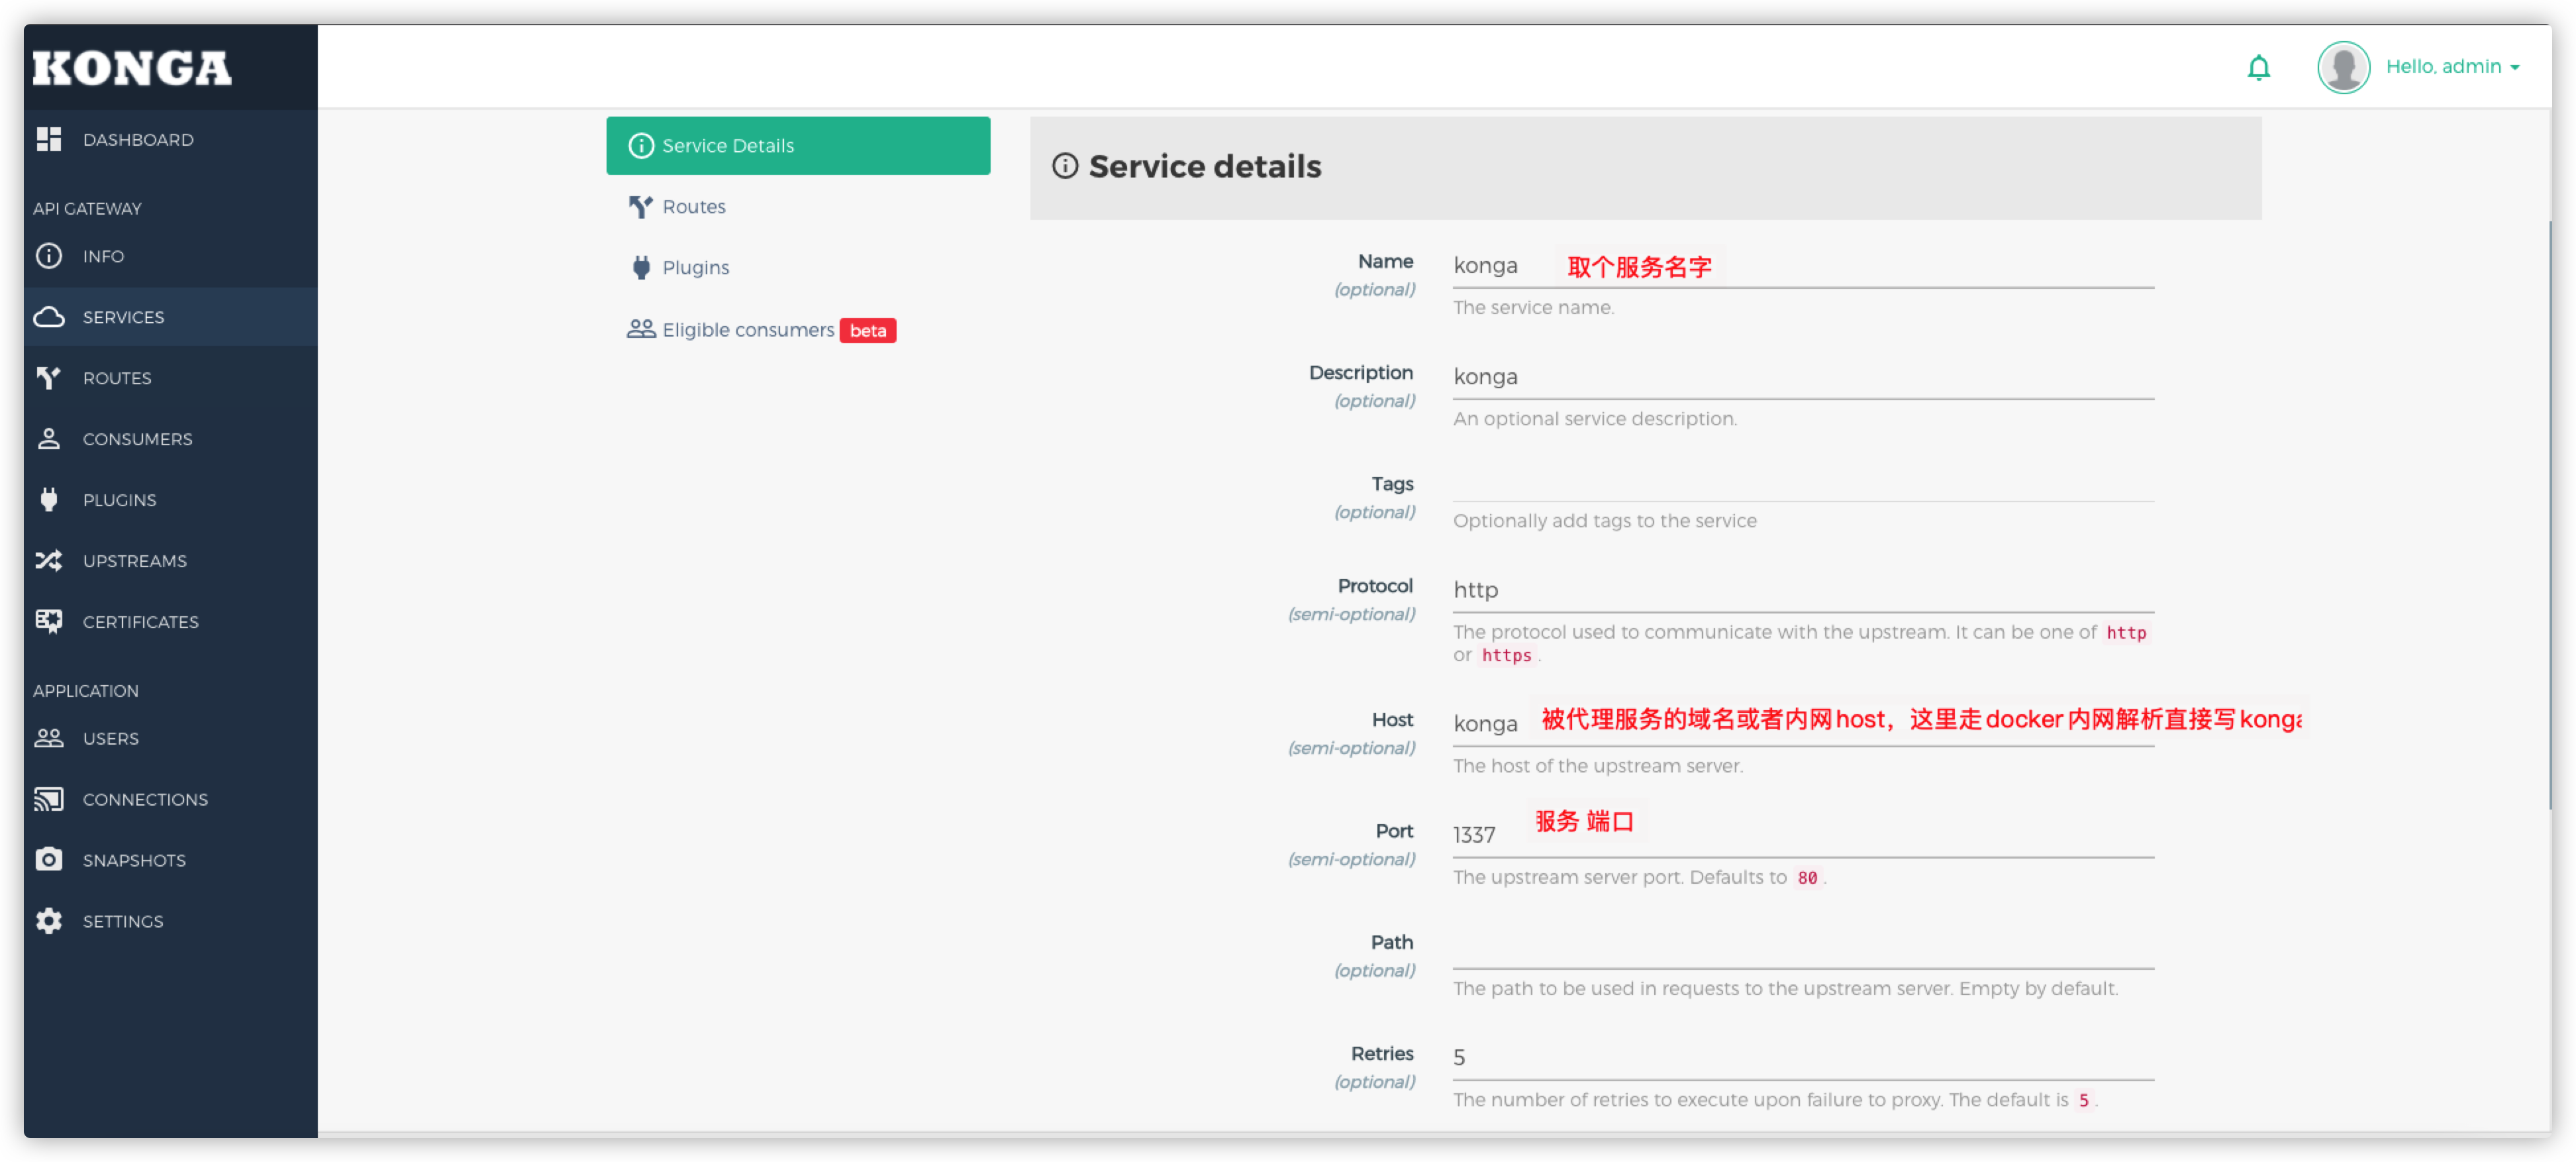The height and width of the screenshot is (1162, 2576).
Task: Click the admin profile avatar
Action: (2343, 67)
